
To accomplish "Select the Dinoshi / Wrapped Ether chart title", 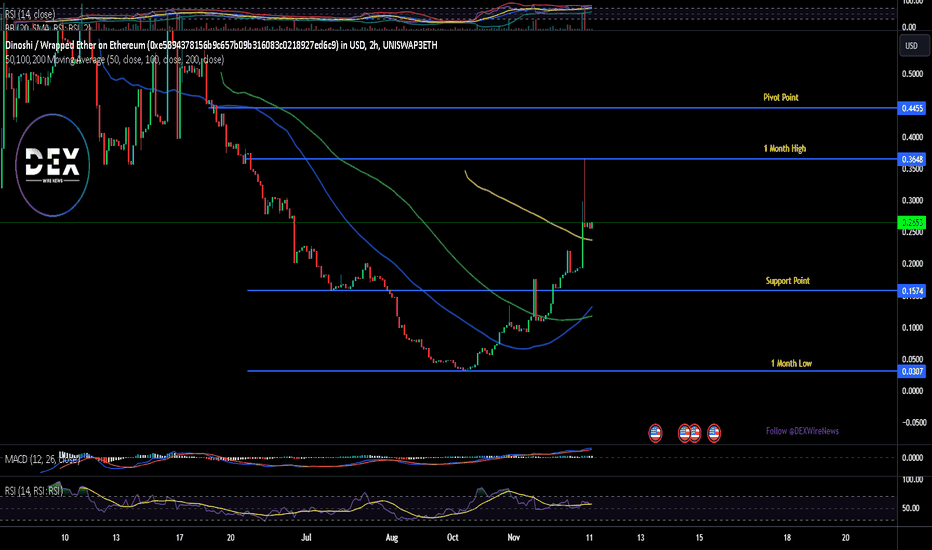I will (221, 45).
